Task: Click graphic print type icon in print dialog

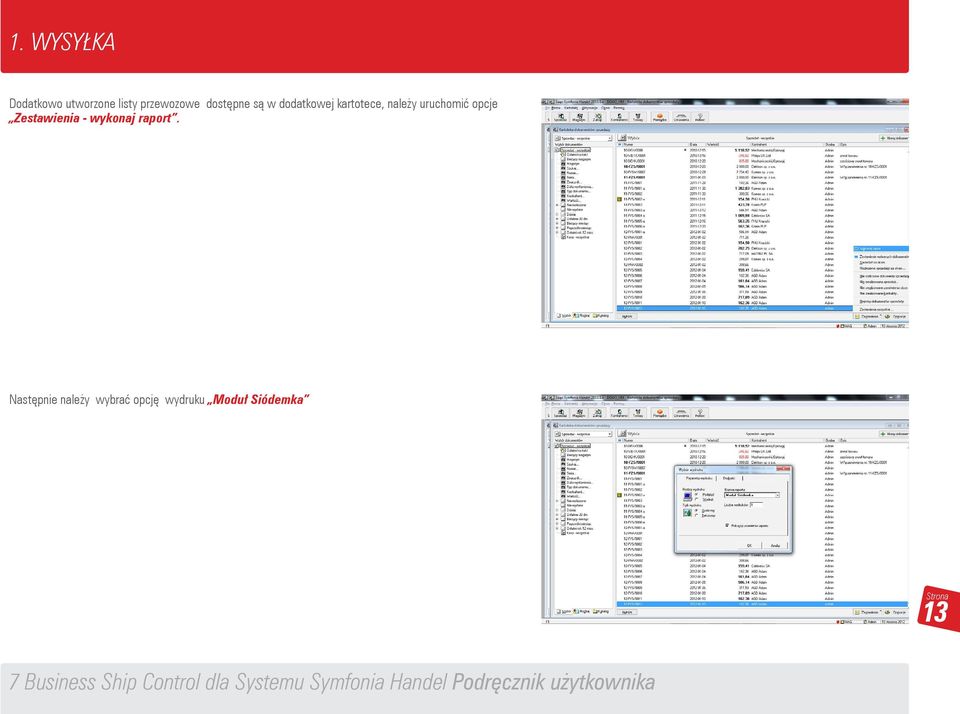Action: point(688,513)
